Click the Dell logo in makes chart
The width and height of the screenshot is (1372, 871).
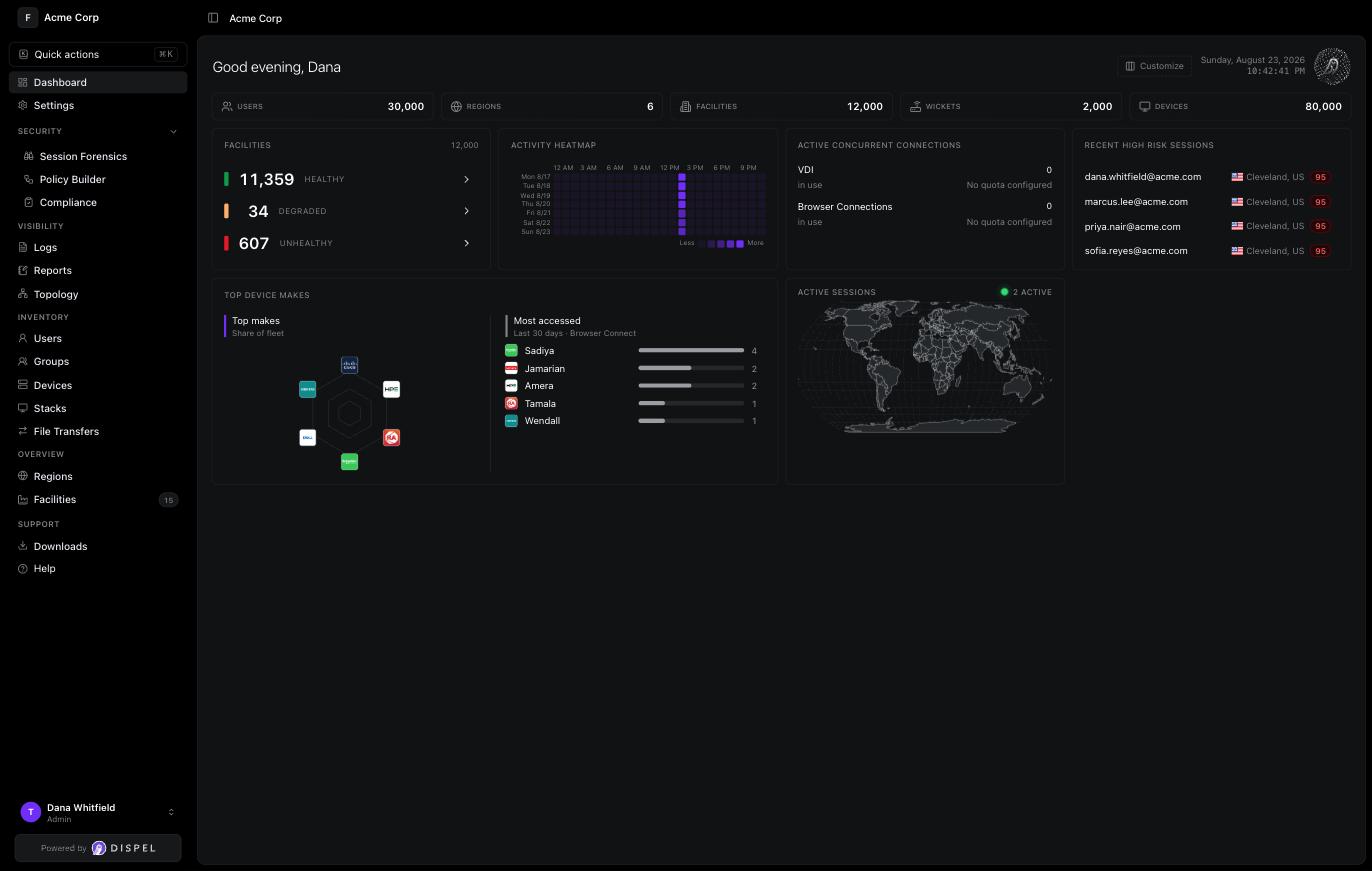pos(308,438)
